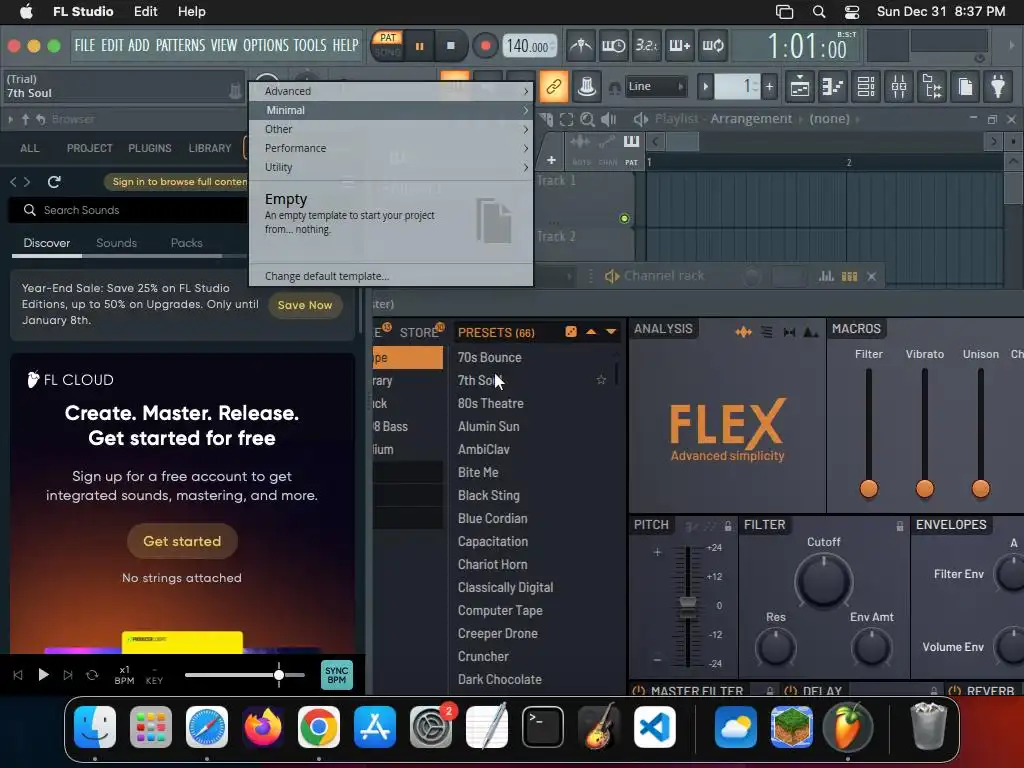
Task: Click the Cutoff knob in FILTER
Action: pos(824,581)
